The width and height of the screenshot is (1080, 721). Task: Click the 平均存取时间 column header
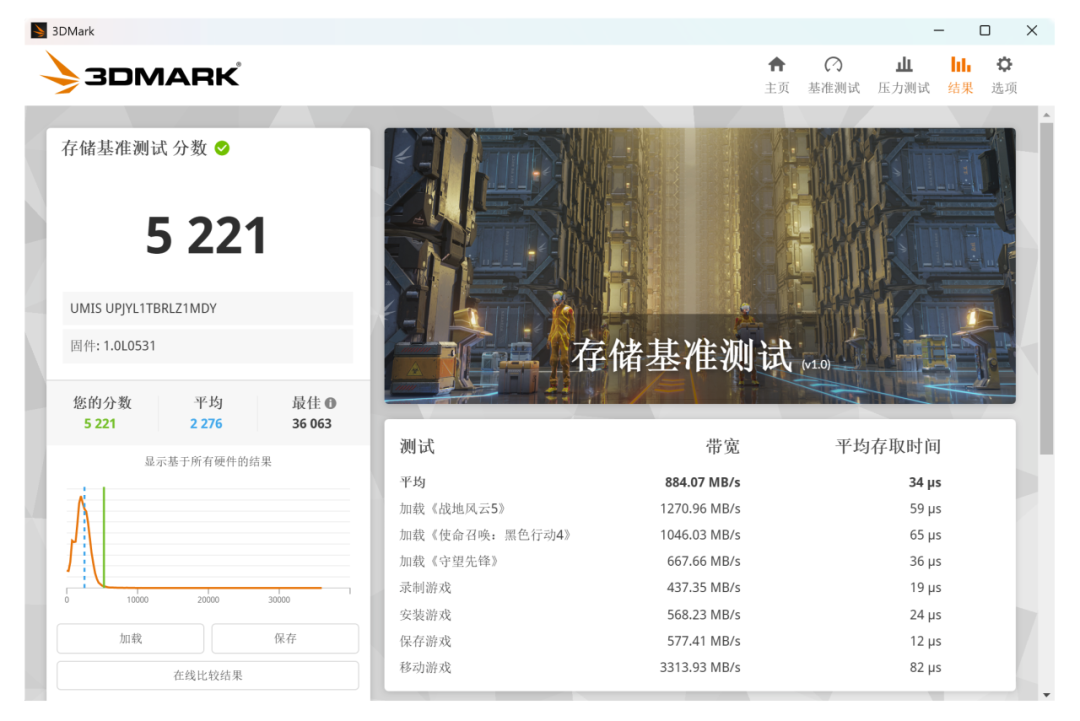pos(888,446)
